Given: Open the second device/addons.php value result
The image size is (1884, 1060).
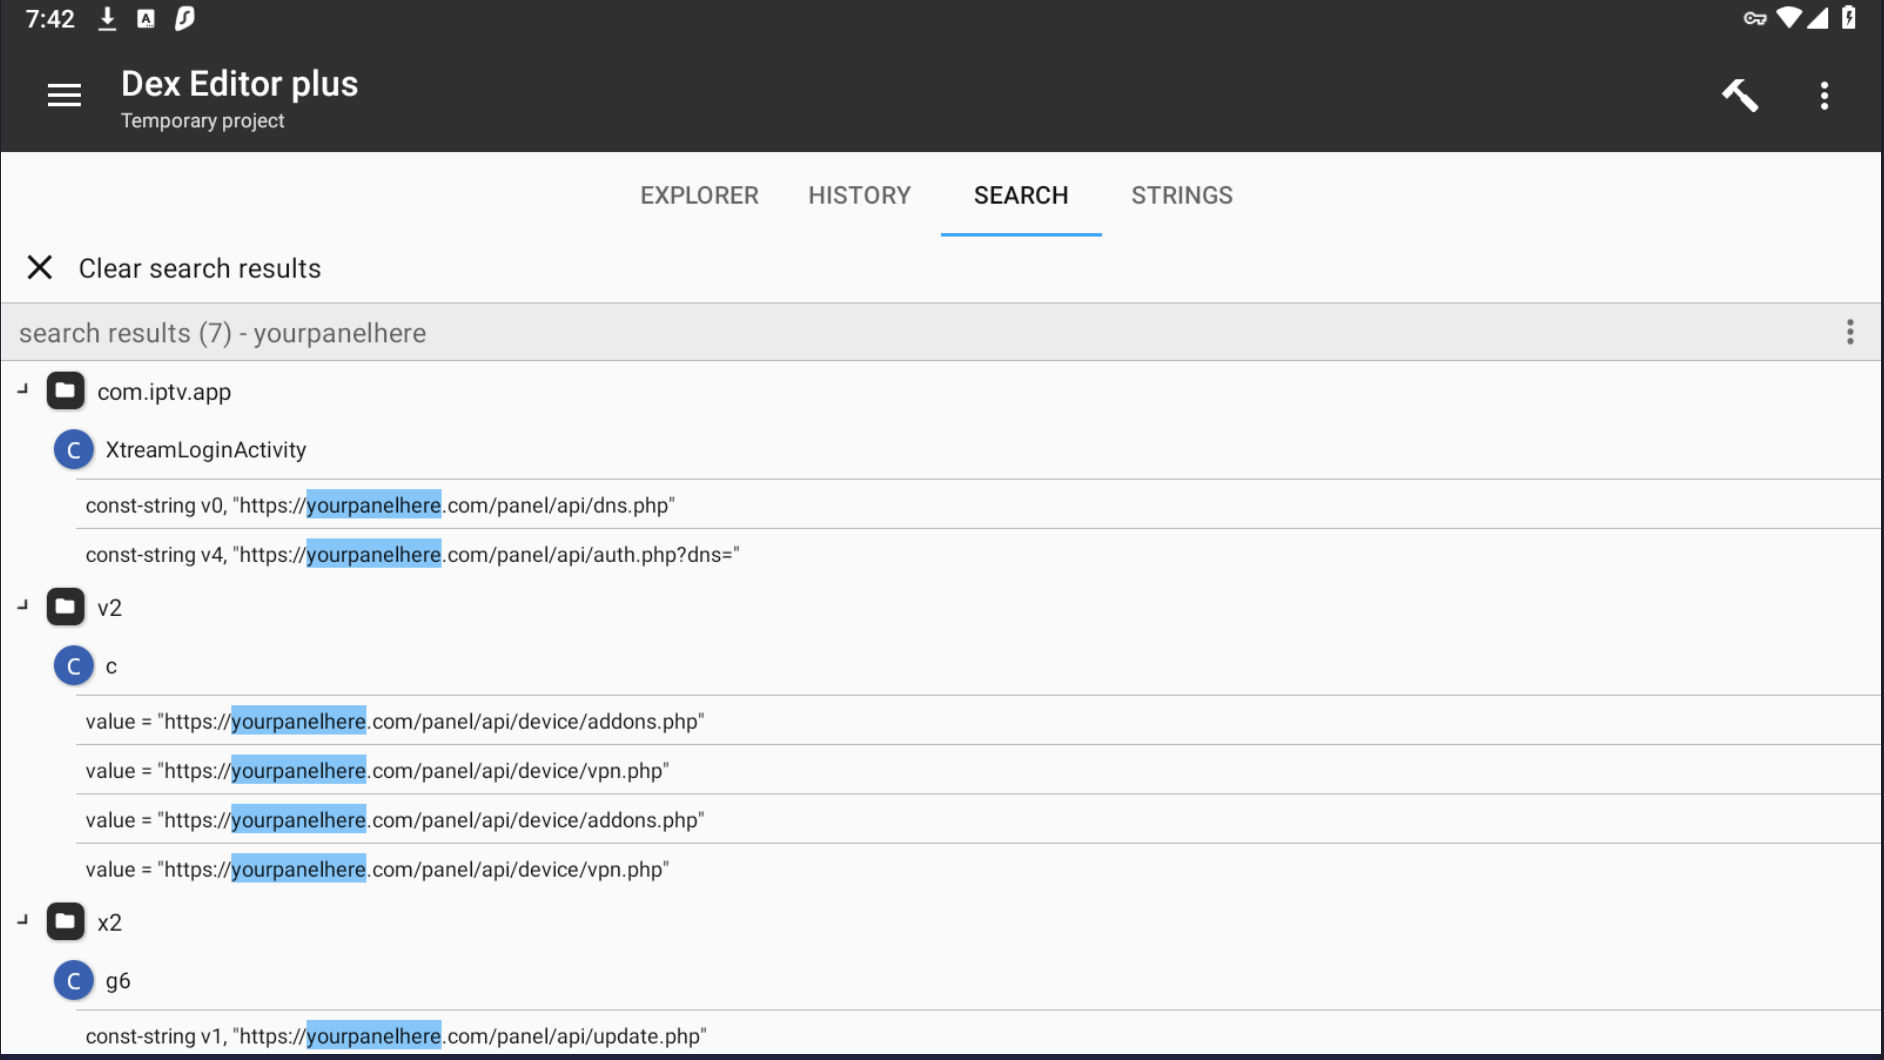Looking at the screenshot, I should 978,820.
